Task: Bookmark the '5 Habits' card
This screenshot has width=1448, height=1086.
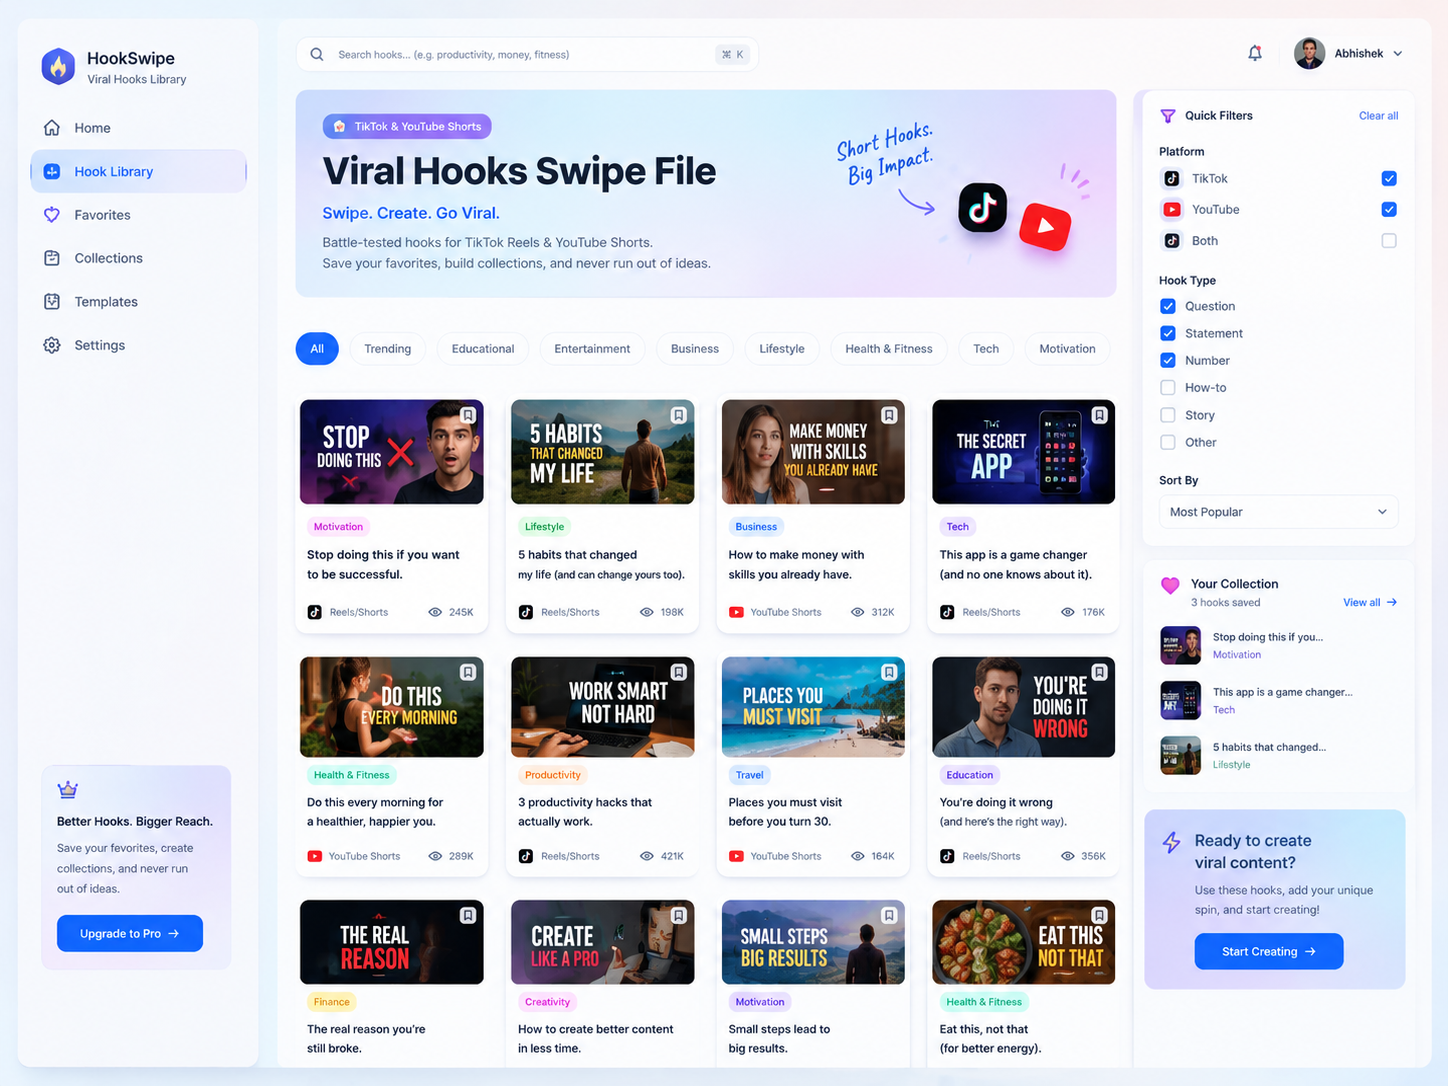Action: coord(679,415)
